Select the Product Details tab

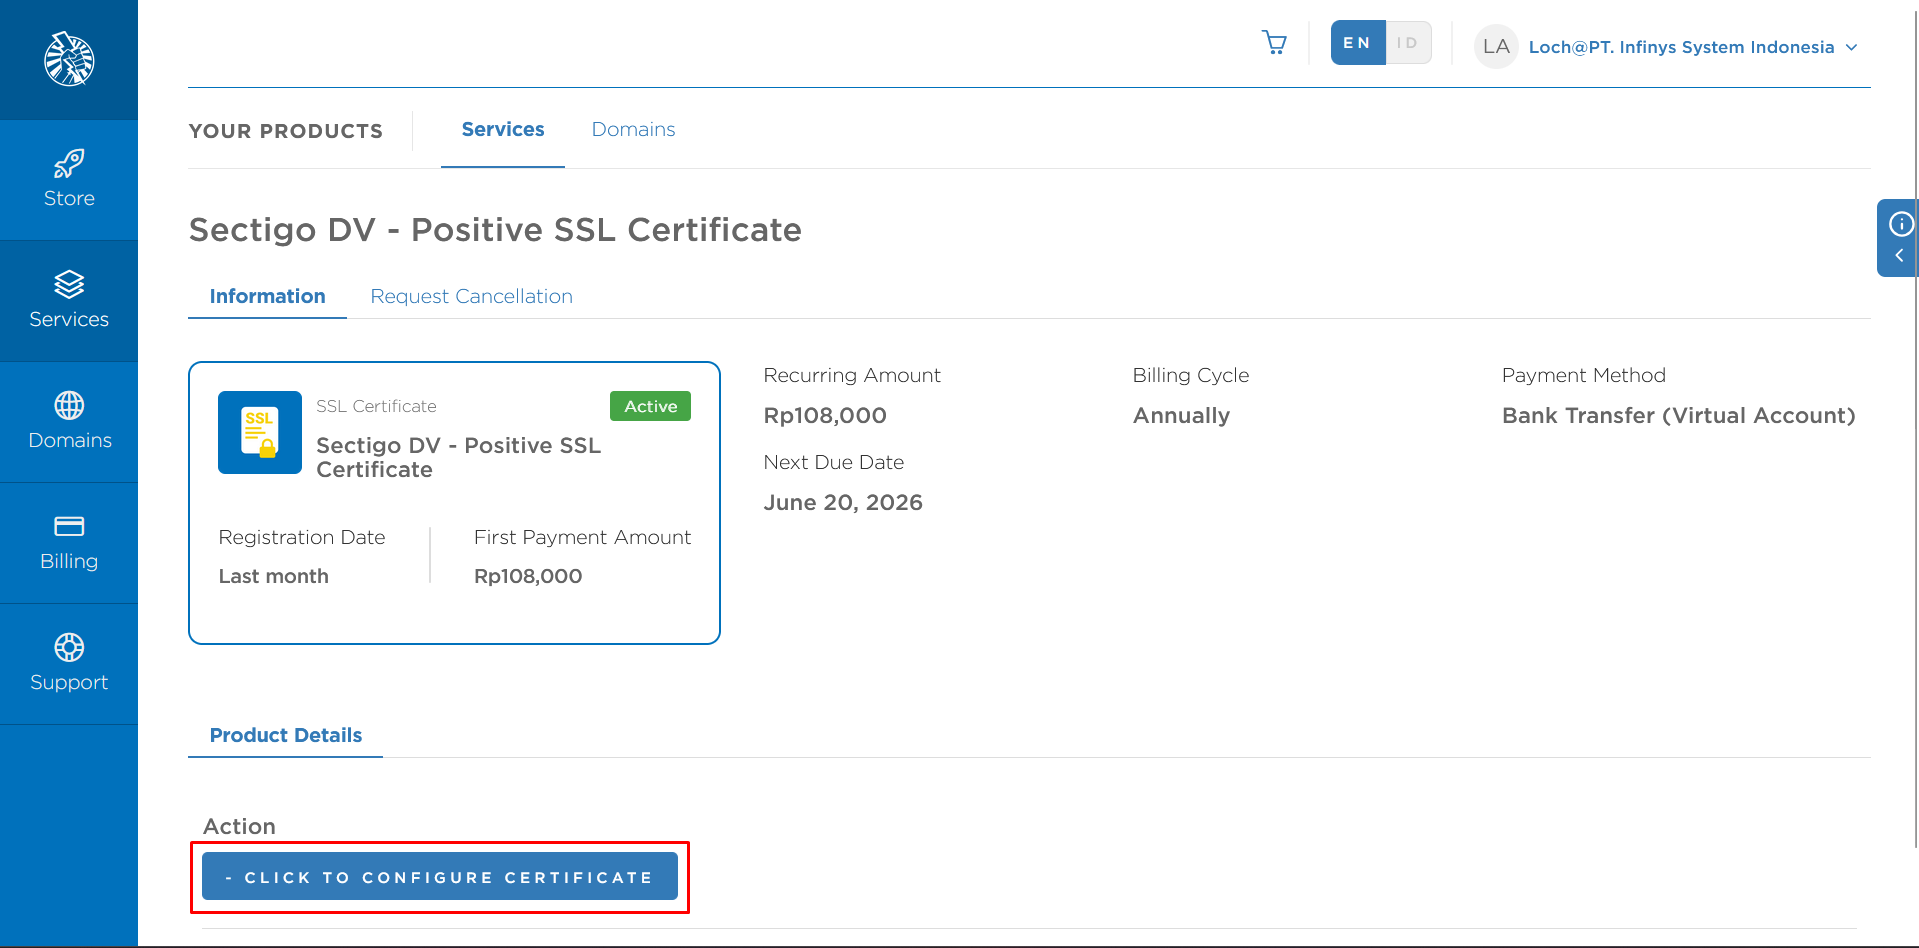(286, 736)
